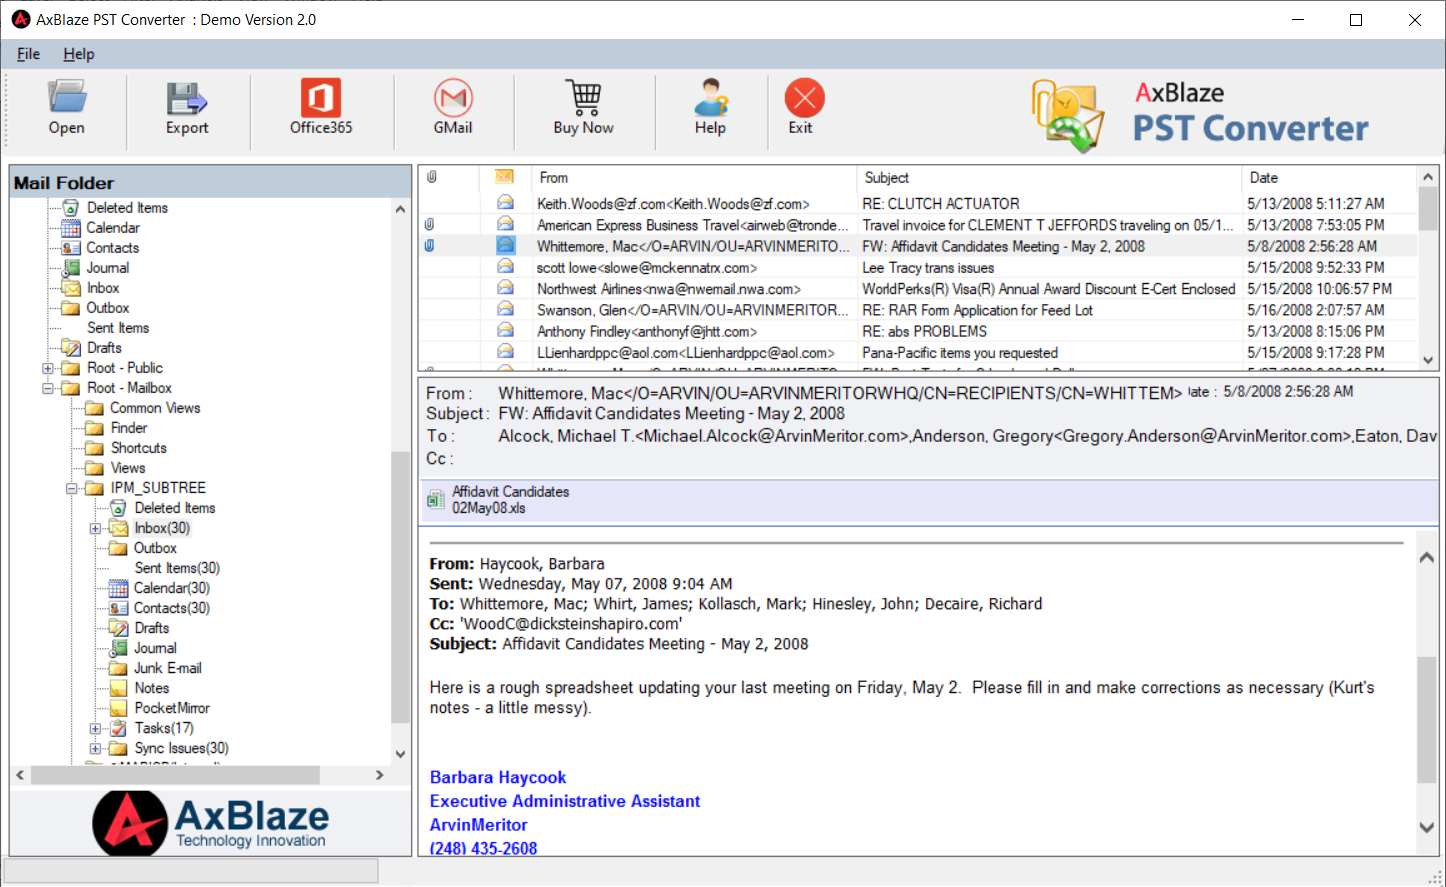This screenshot has height=887, width=1446.
Task: Select the RAR Form Application email row
Action: 918,310
